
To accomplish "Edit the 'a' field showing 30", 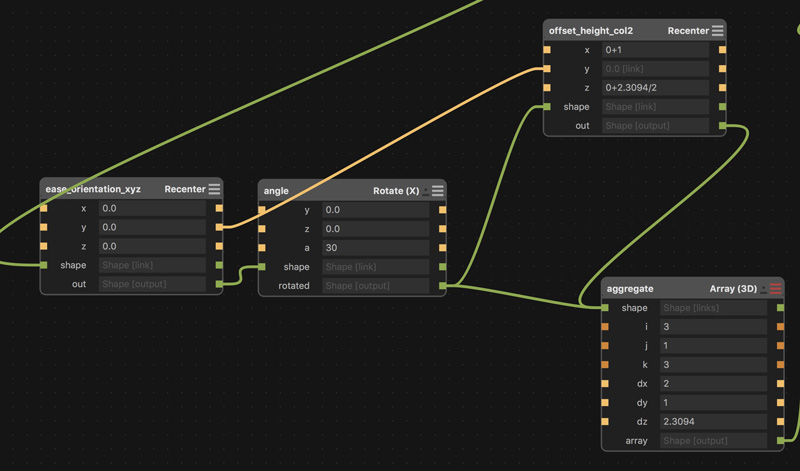I will point(376,247).
